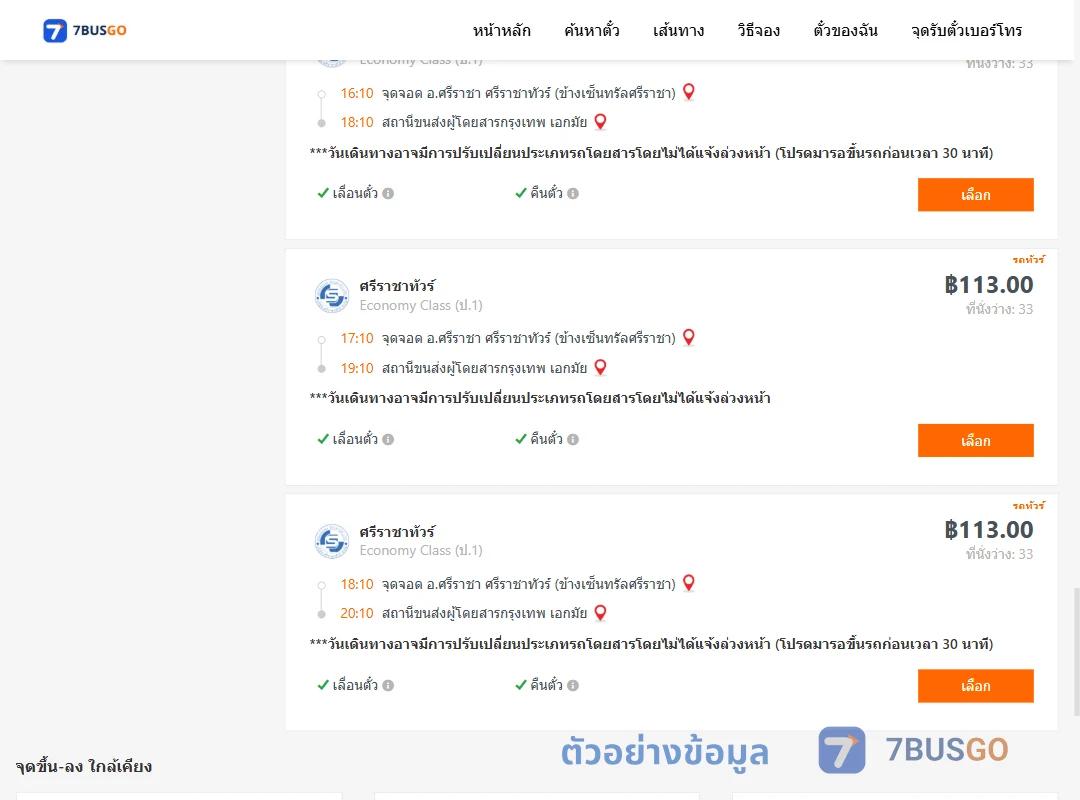Click info icon beside เลื่อนตั๋ว on 20:10 arrival trip
Viewport: 1080px width, 800px height.
[388, 686]
